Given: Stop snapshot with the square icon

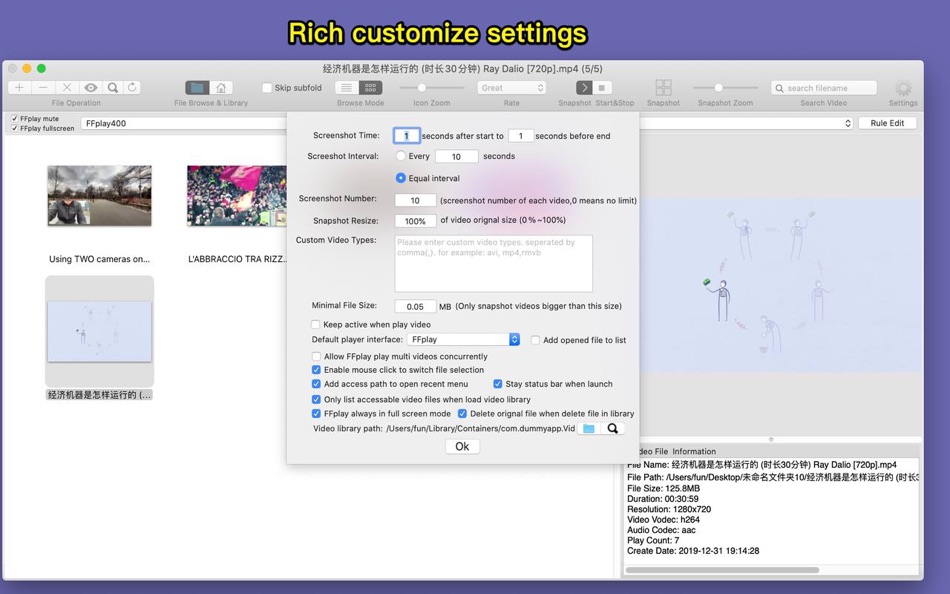Looking at the screenshot, I should [x=602, y=87].
